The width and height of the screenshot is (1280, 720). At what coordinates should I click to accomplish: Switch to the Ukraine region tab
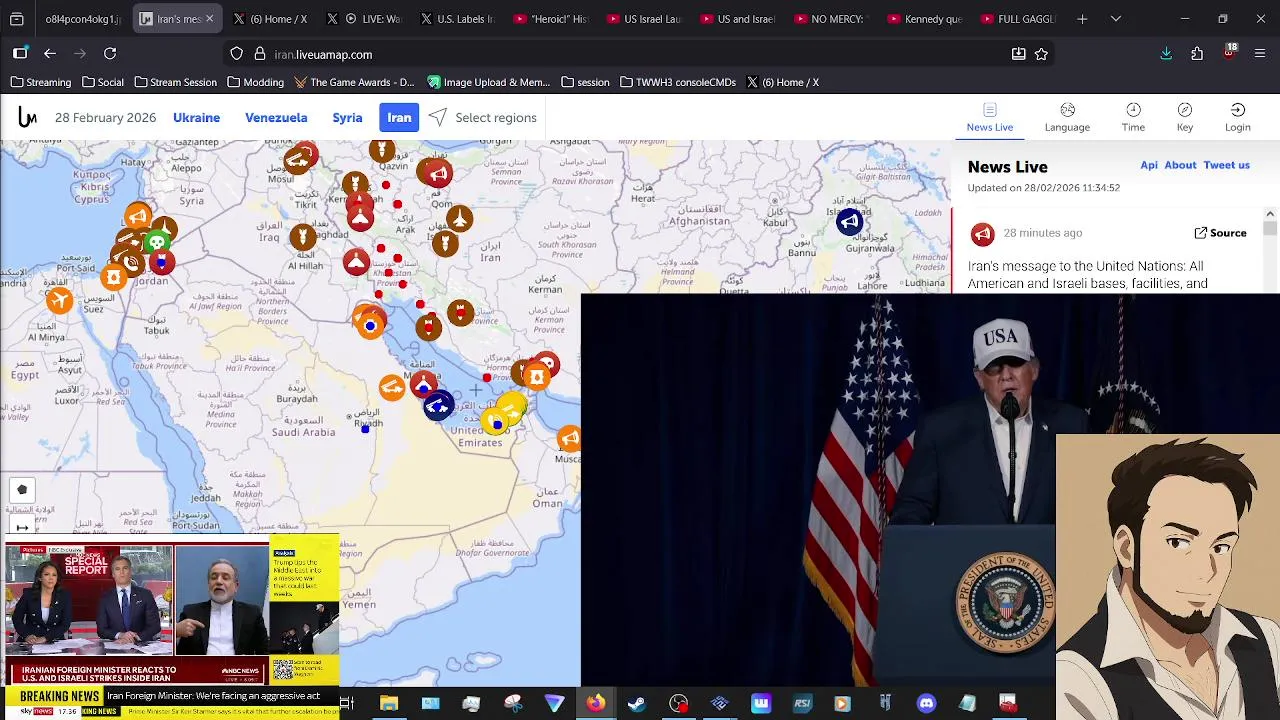pyautogui.click(x=196, y=118)
